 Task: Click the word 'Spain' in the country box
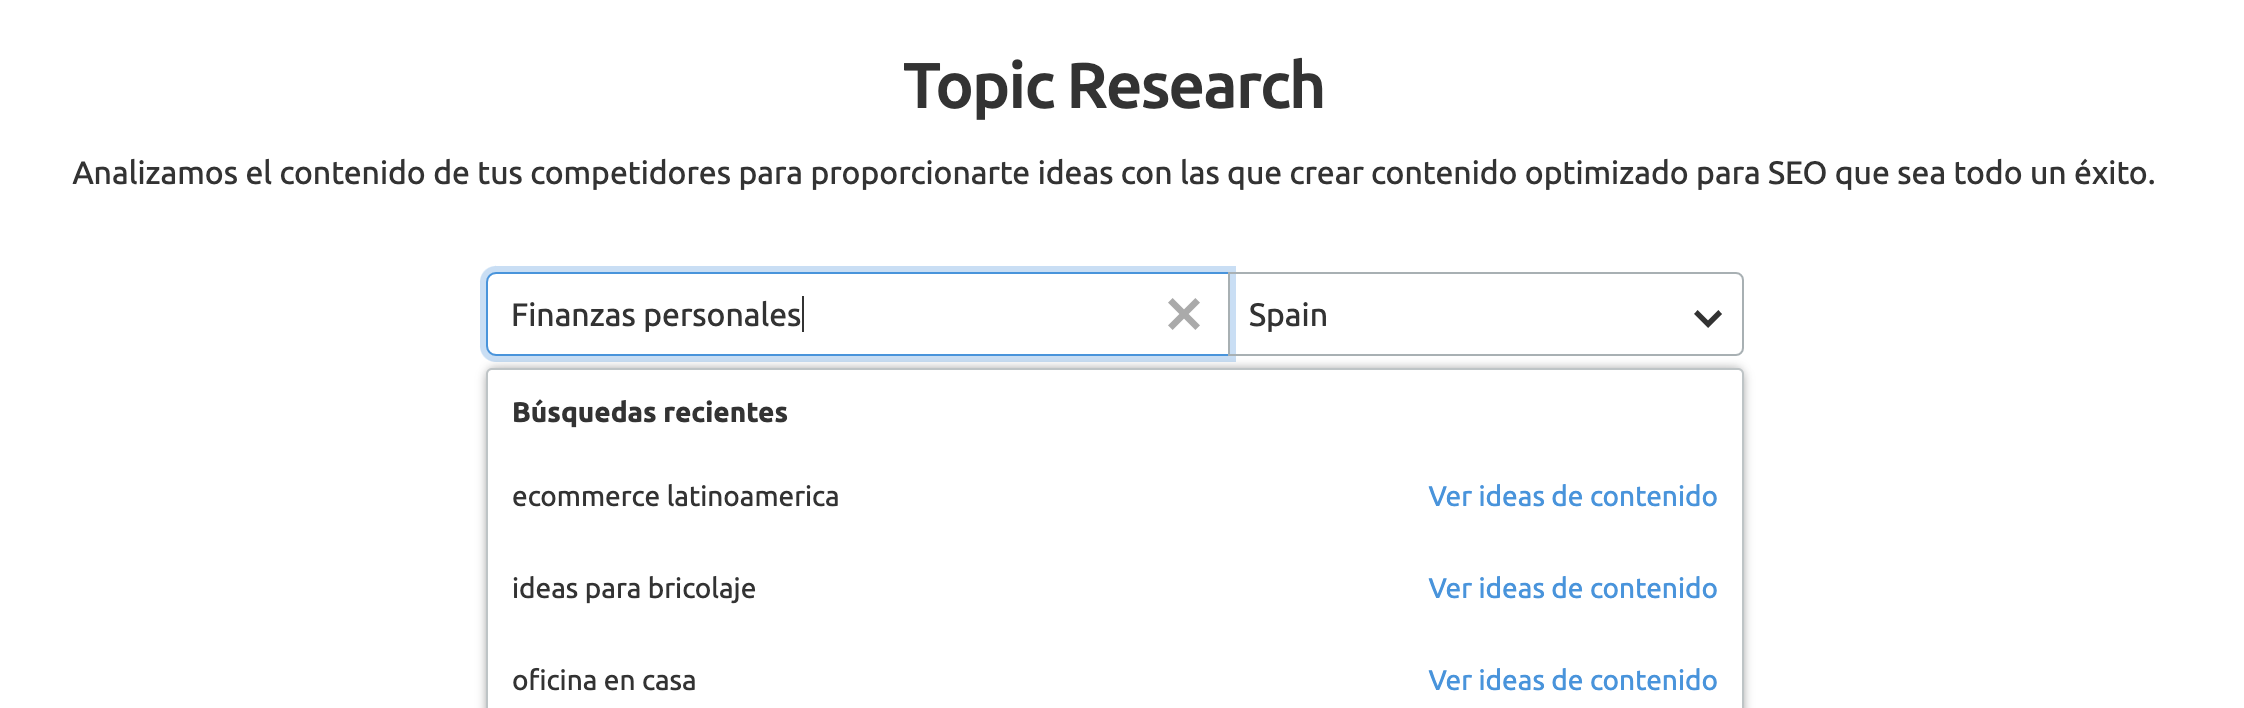(1287, 315)
